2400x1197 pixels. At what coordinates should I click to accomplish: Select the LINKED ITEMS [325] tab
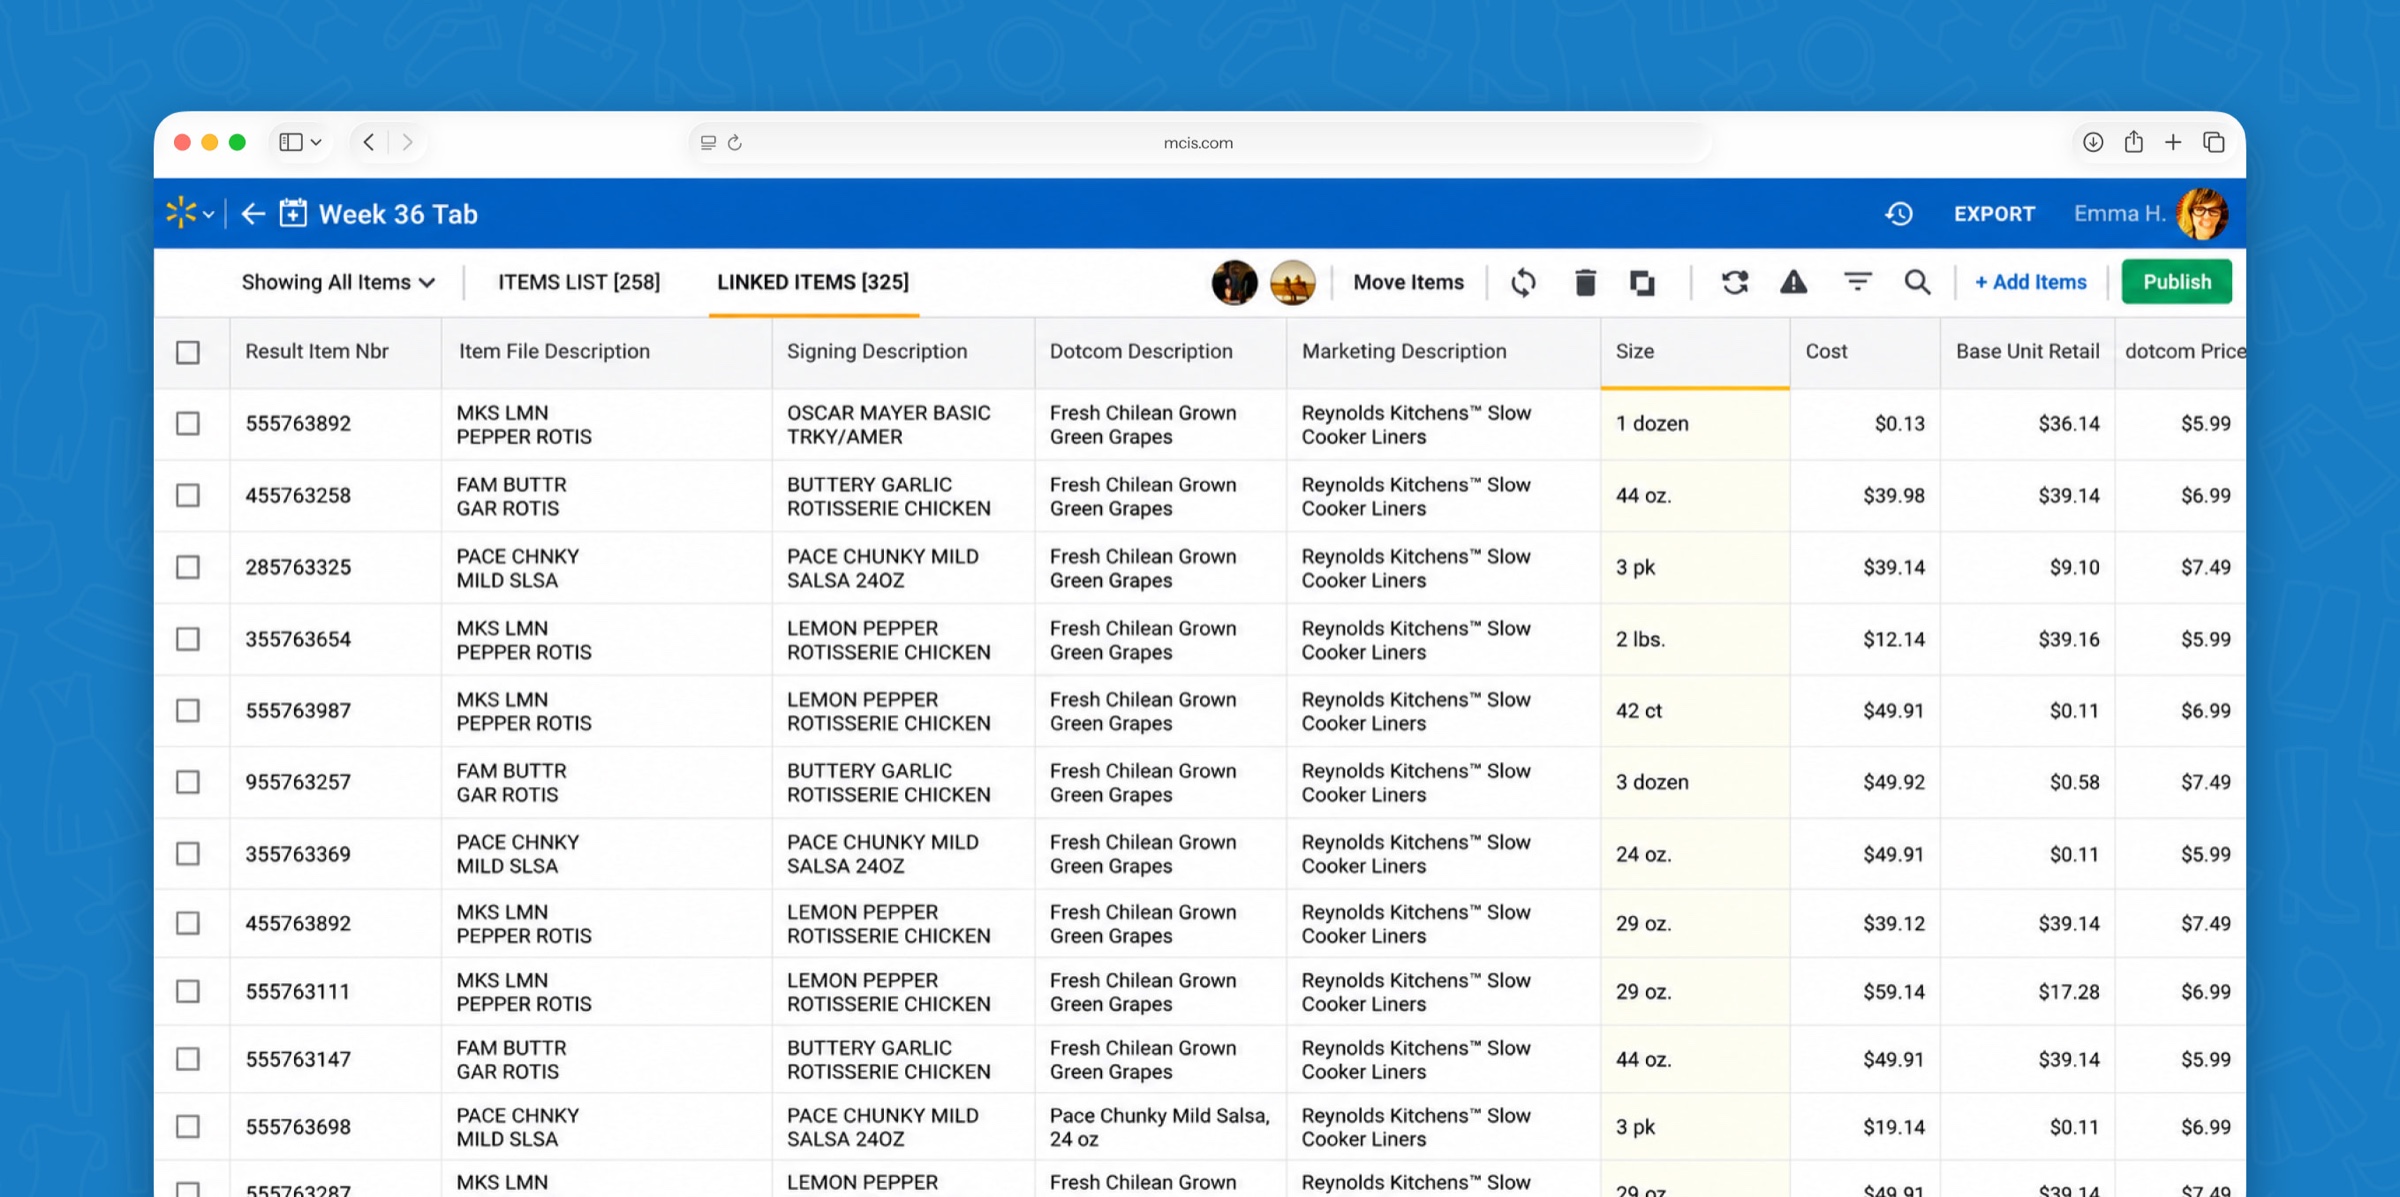pyautogui.click(x=813, y=282)
